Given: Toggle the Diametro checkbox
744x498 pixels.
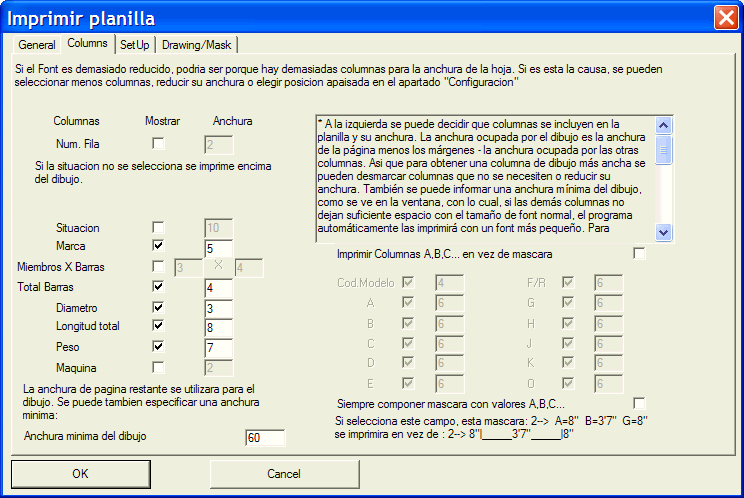Looking at the screenshot, I should tap(158, 307).
